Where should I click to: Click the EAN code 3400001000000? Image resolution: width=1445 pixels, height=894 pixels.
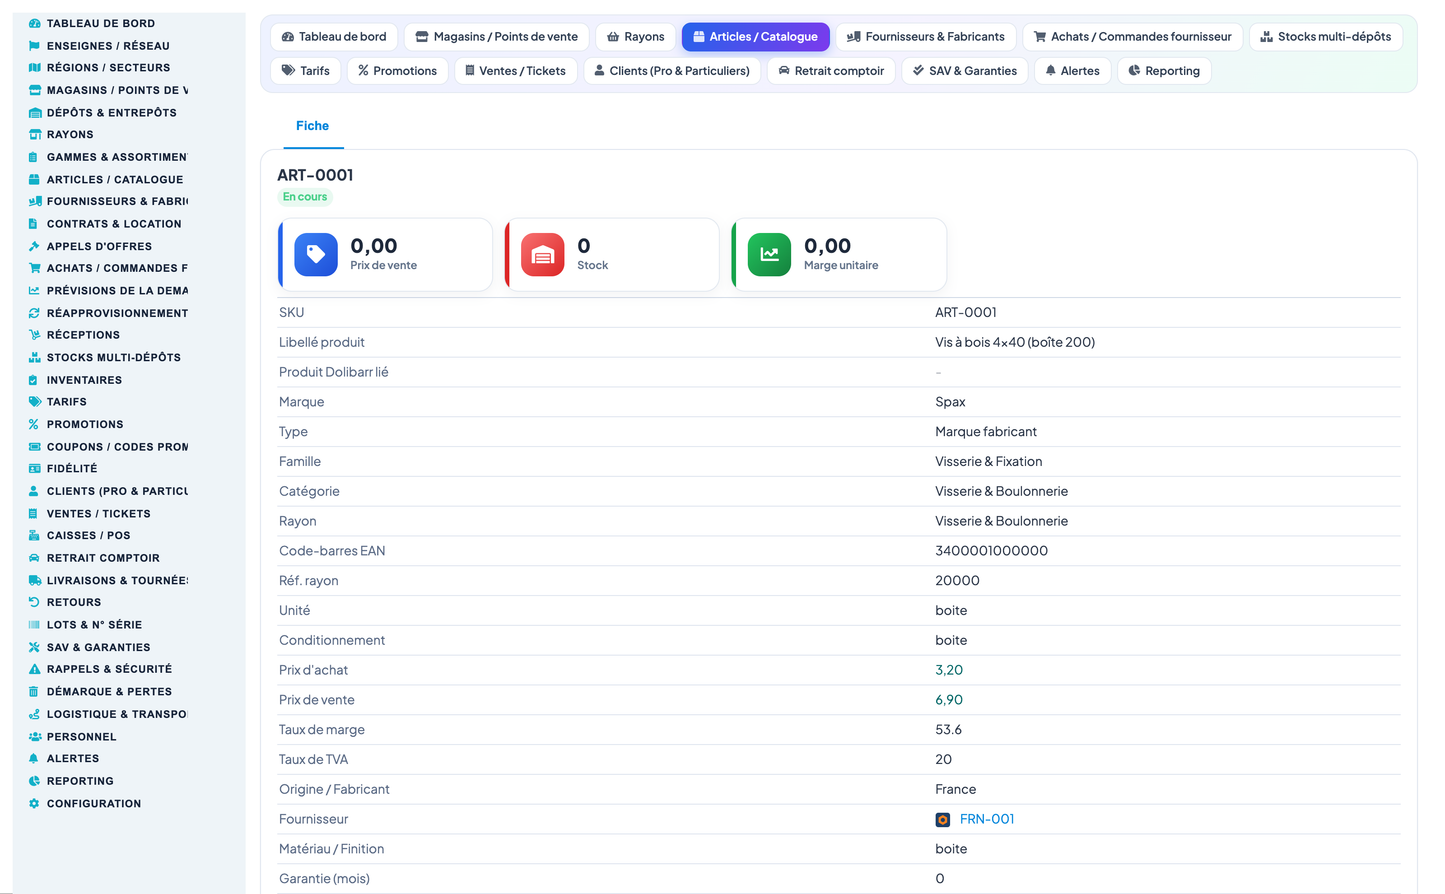coord(991,552)
